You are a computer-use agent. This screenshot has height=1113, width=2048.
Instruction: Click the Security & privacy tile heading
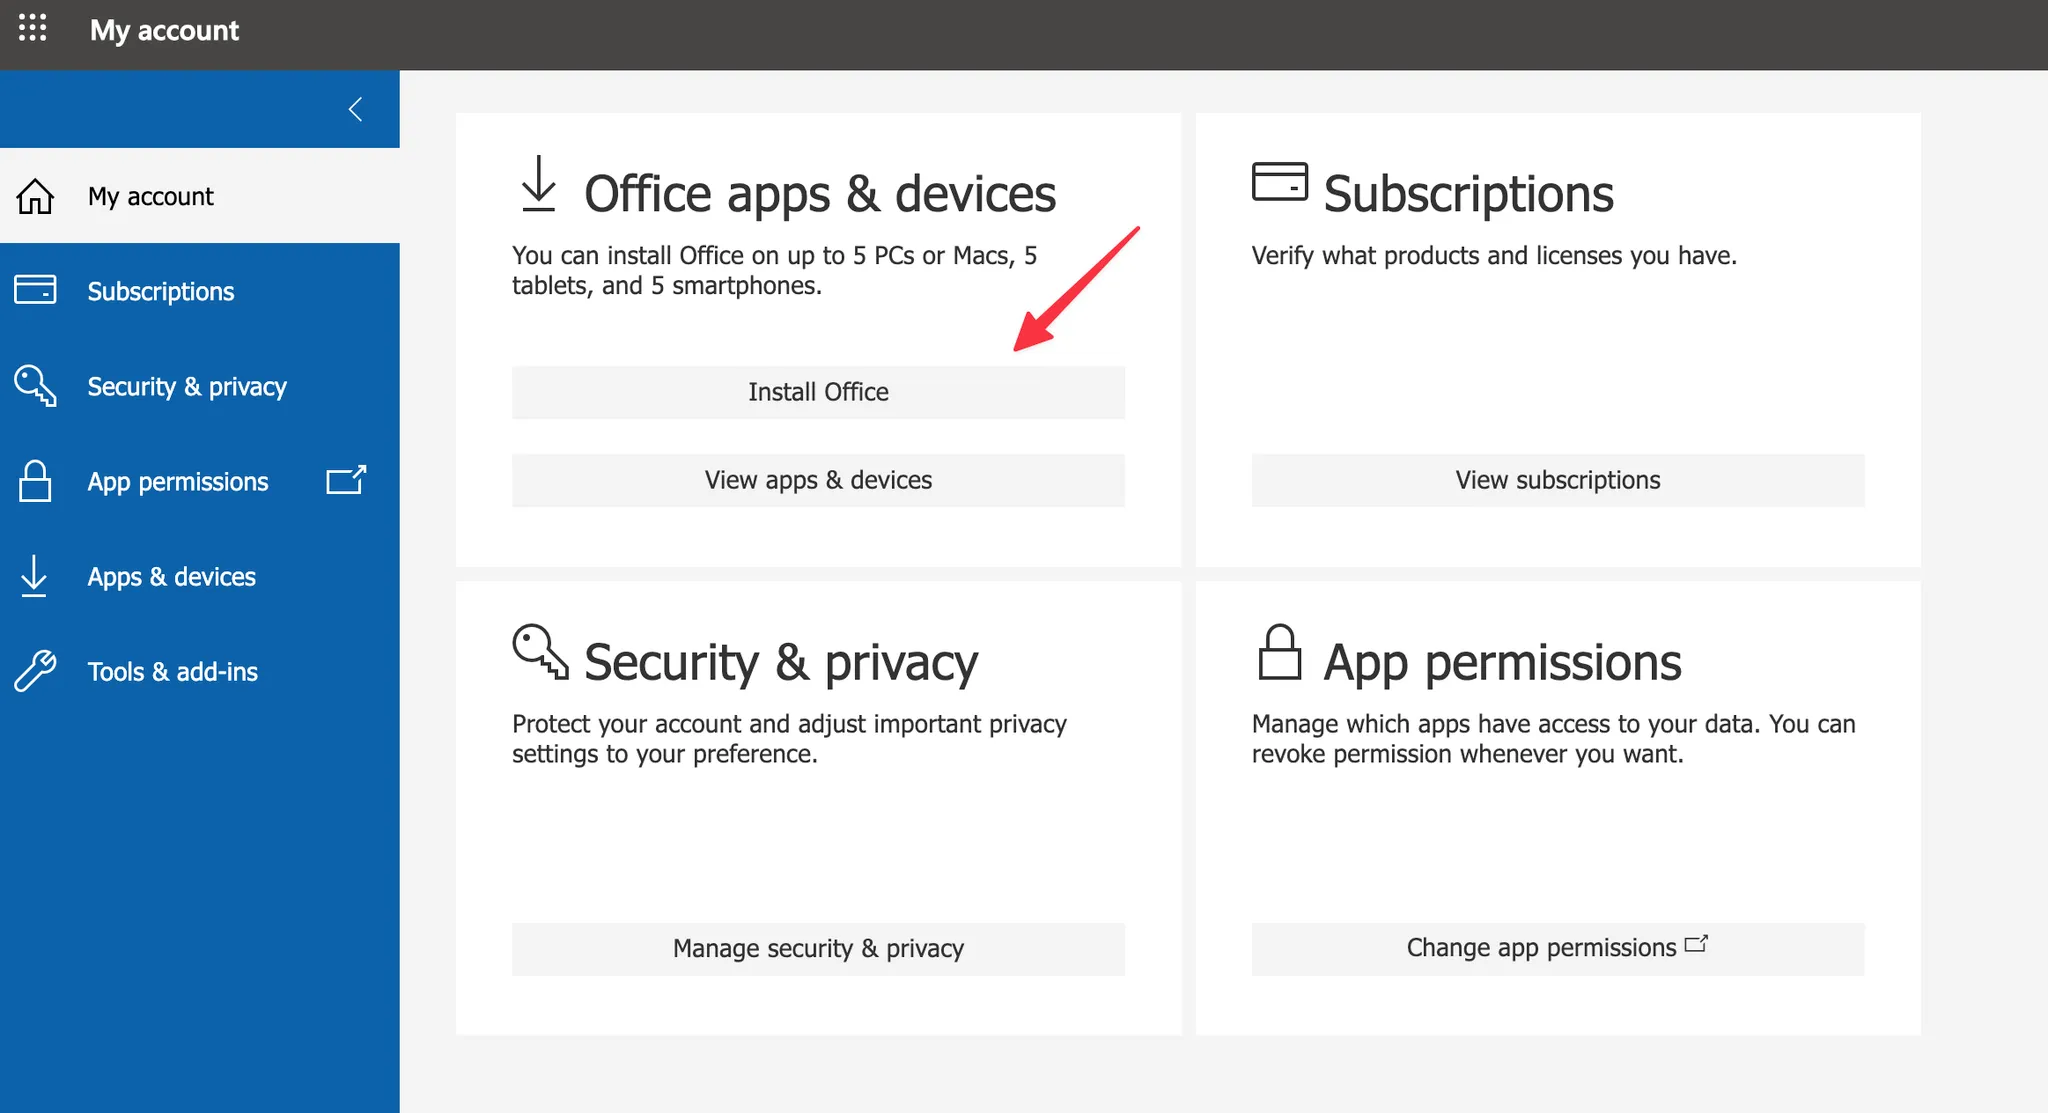point(781,662)
